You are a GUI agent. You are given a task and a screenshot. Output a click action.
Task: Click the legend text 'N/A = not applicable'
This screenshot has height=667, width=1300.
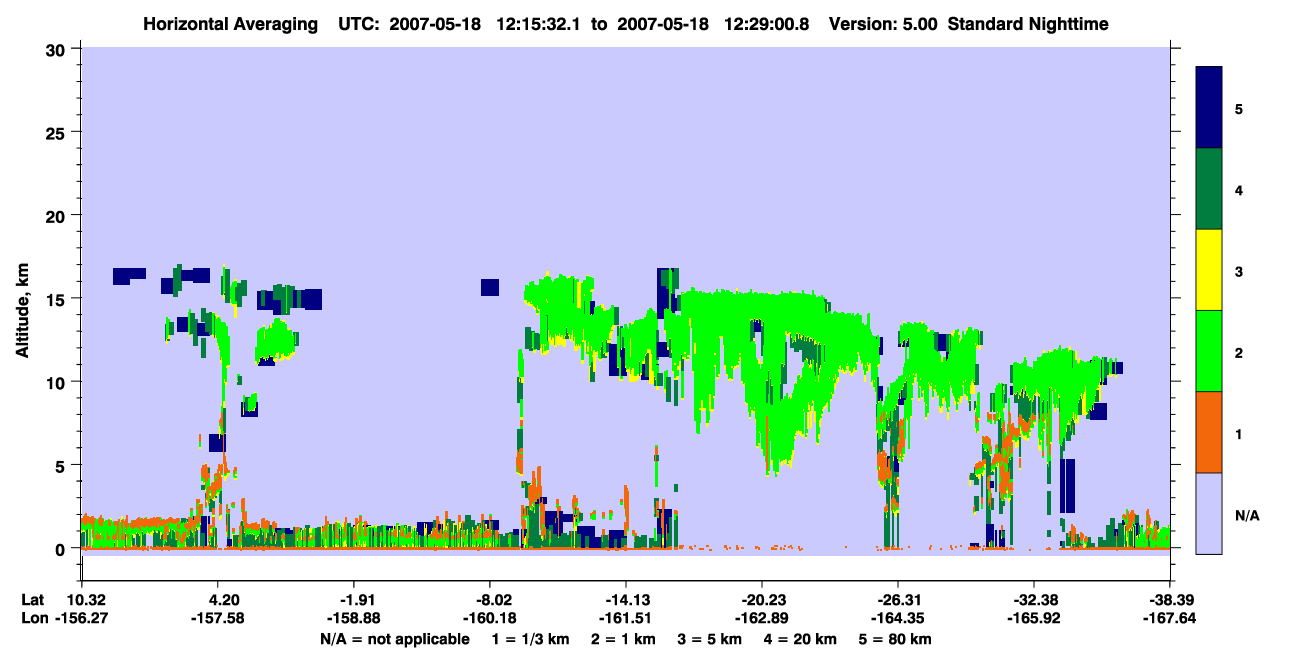pos(394,639)
